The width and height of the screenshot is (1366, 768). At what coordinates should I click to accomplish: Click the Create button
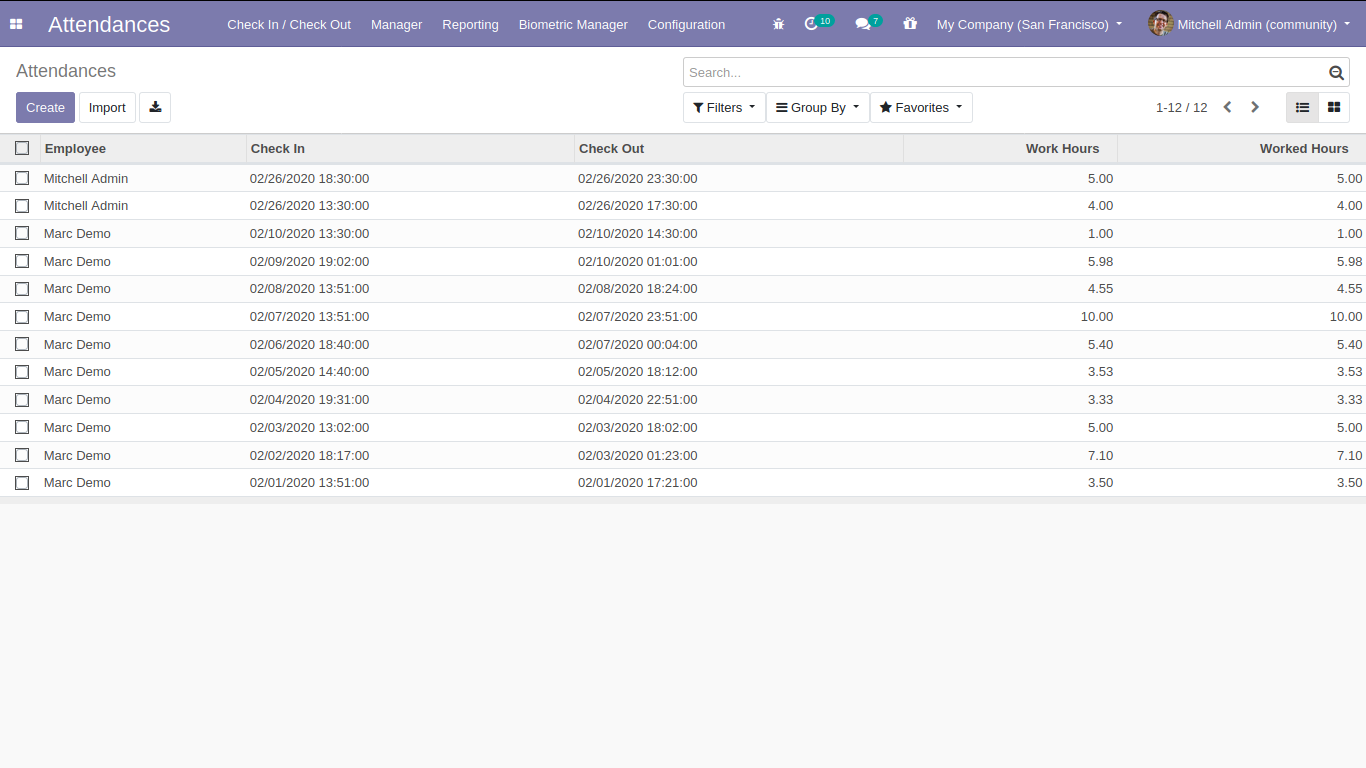pos(45,108)
